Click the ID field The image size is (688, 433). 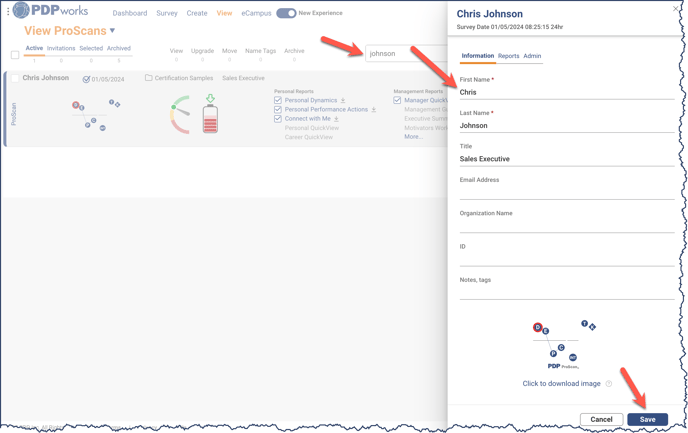(x=567, y=259)
